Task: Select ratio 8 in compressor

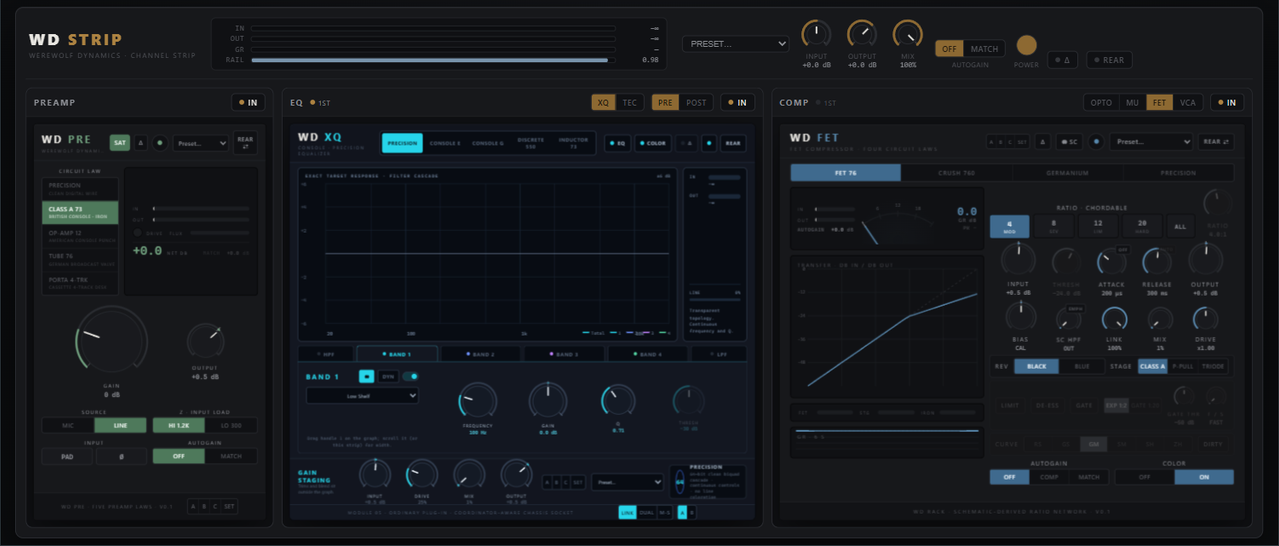Action: (1053, 226)
